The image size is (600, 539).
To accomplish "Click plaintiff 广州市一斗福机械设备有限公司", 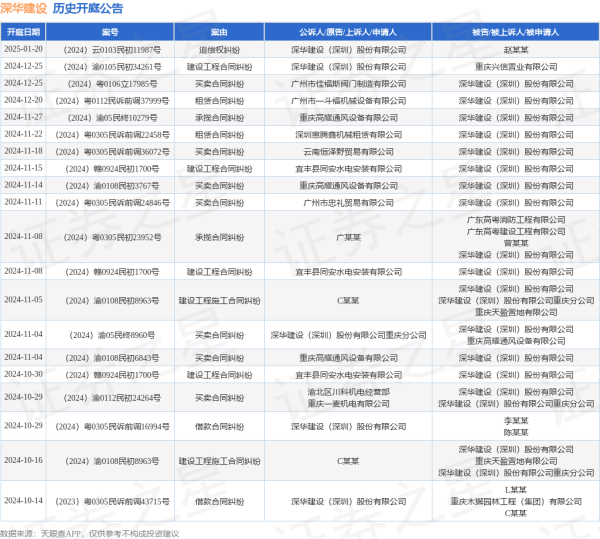I will [348, 101].
